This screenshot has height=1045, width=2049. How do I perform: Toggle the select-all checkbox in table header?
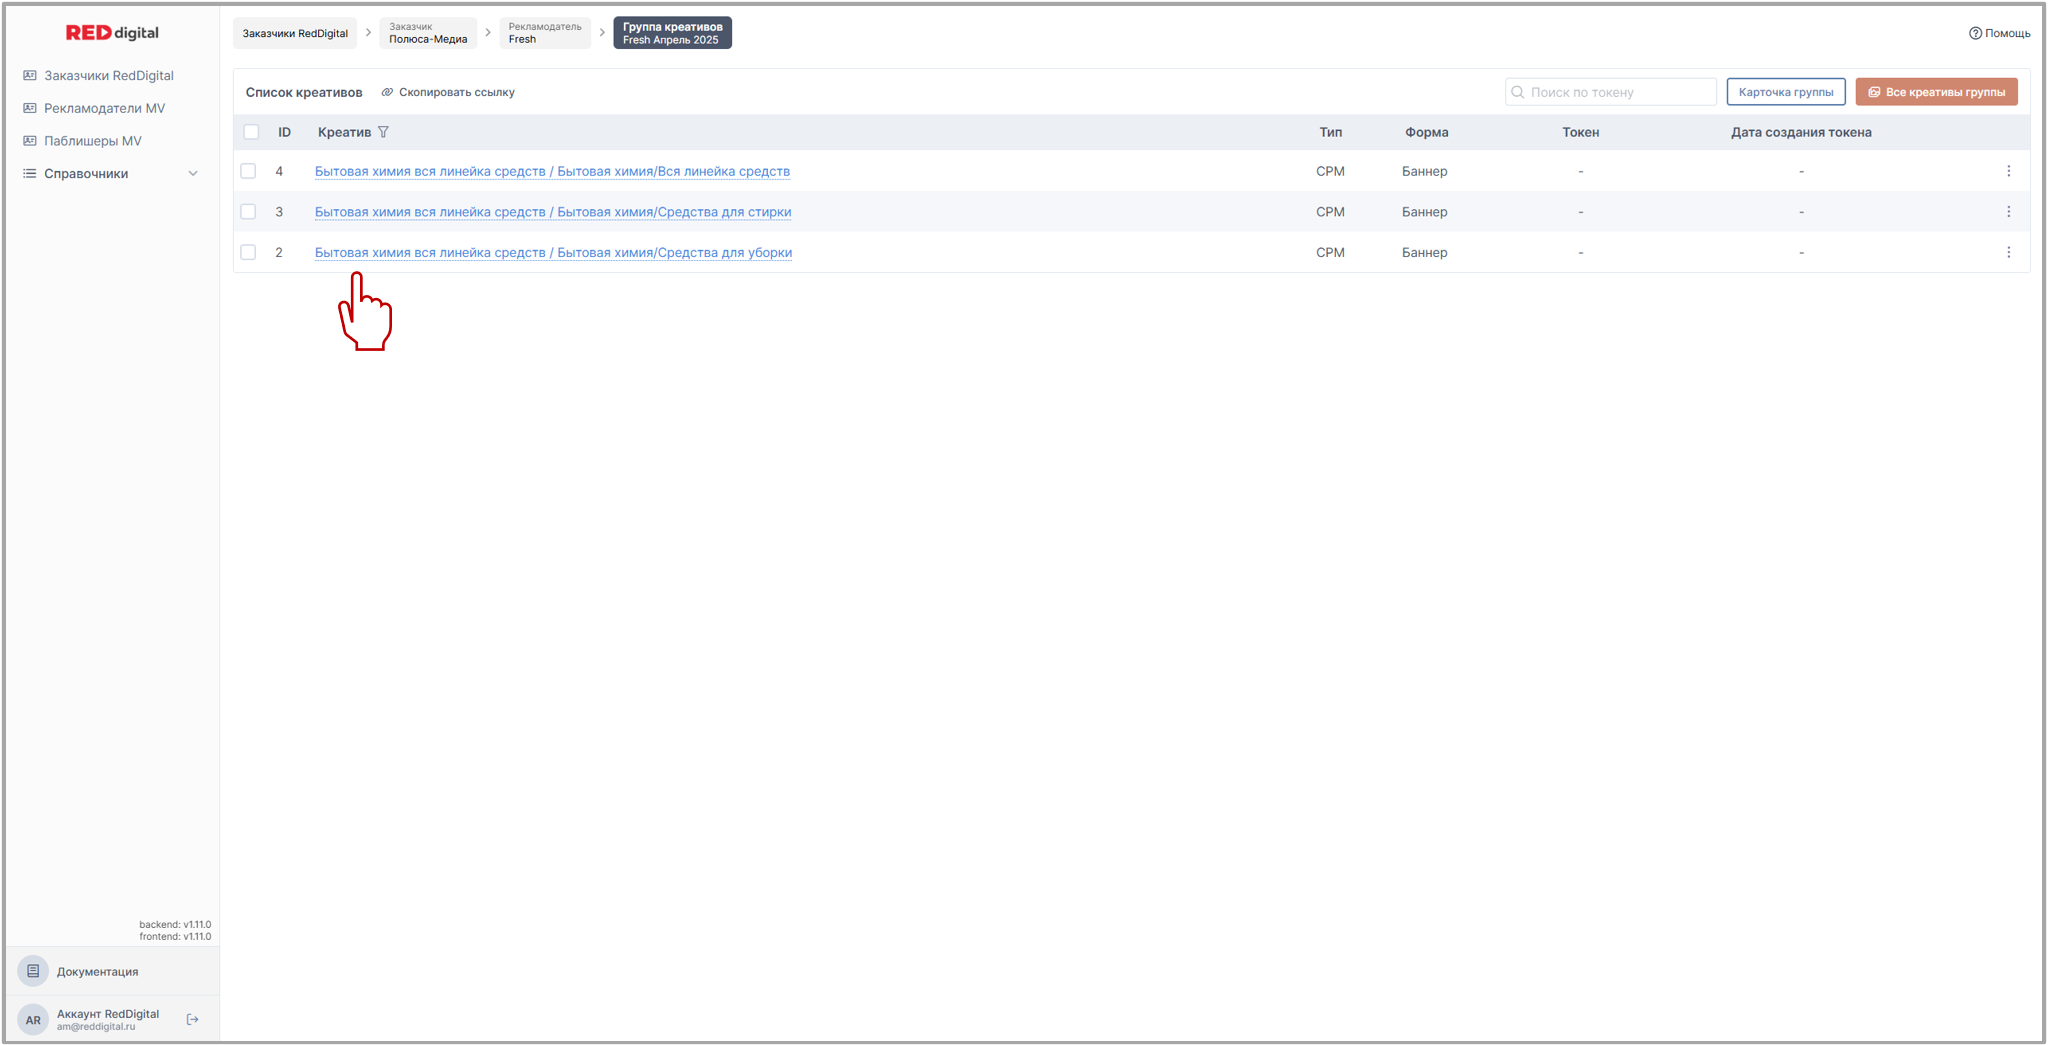[251, 132]
